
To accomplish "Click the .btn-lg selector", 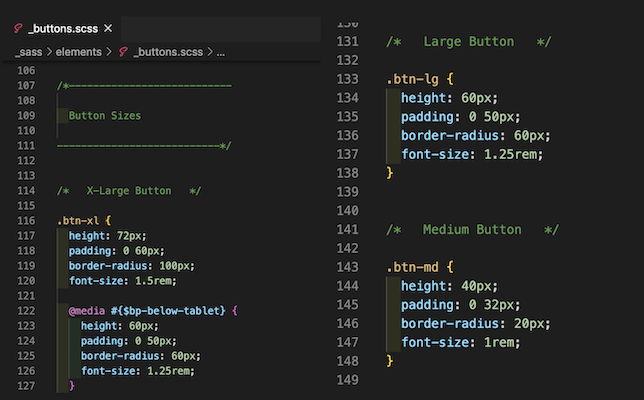I will click(412, 79).
